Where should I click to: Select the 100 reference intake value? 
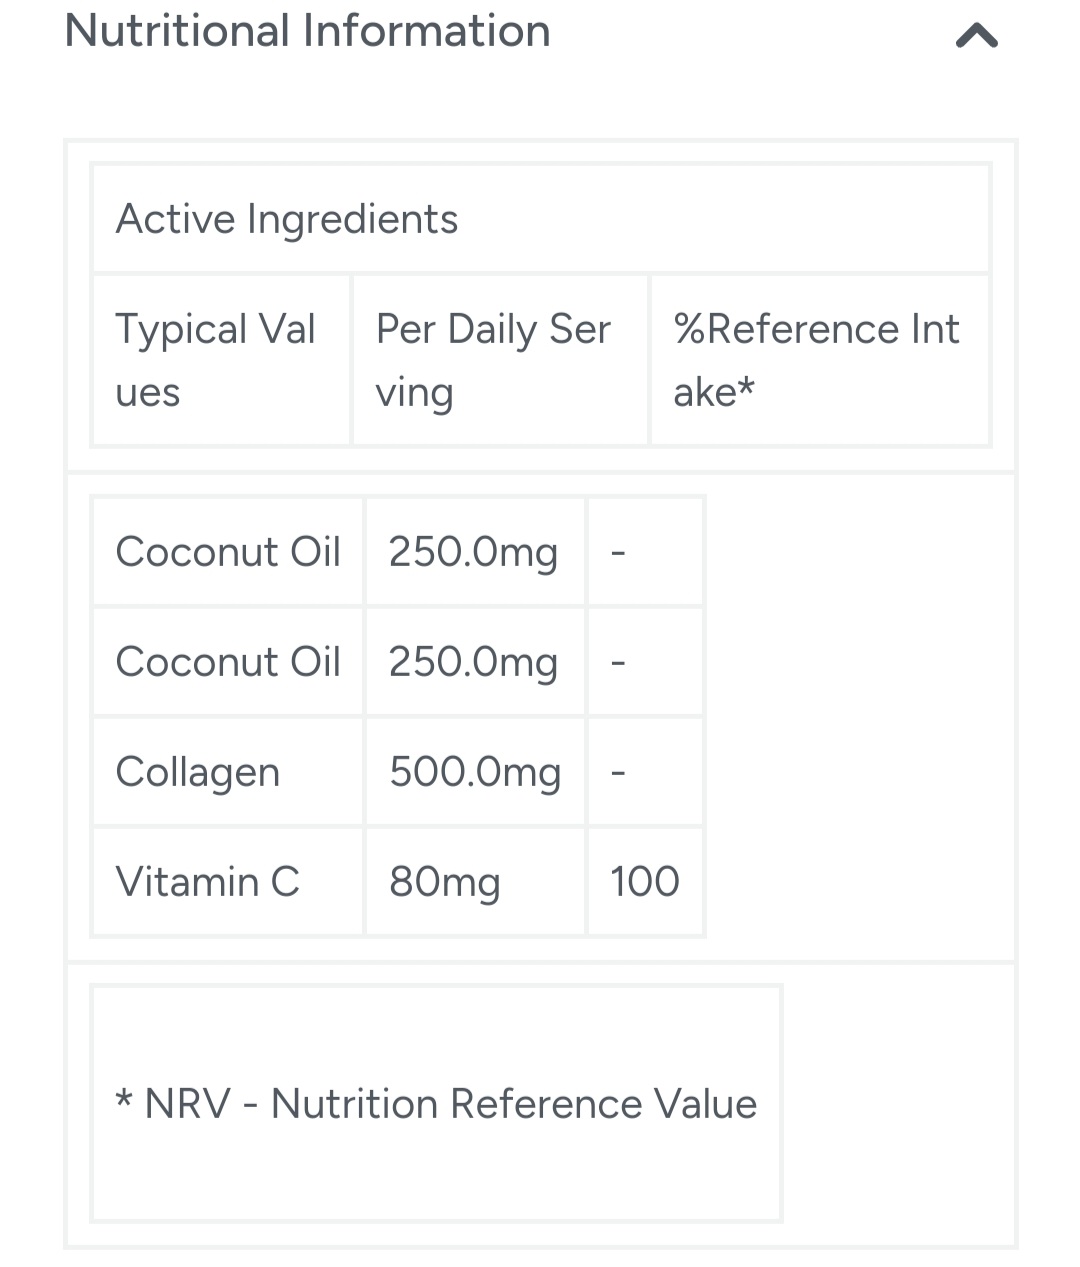pyautogui.click(x=645, y=882)
